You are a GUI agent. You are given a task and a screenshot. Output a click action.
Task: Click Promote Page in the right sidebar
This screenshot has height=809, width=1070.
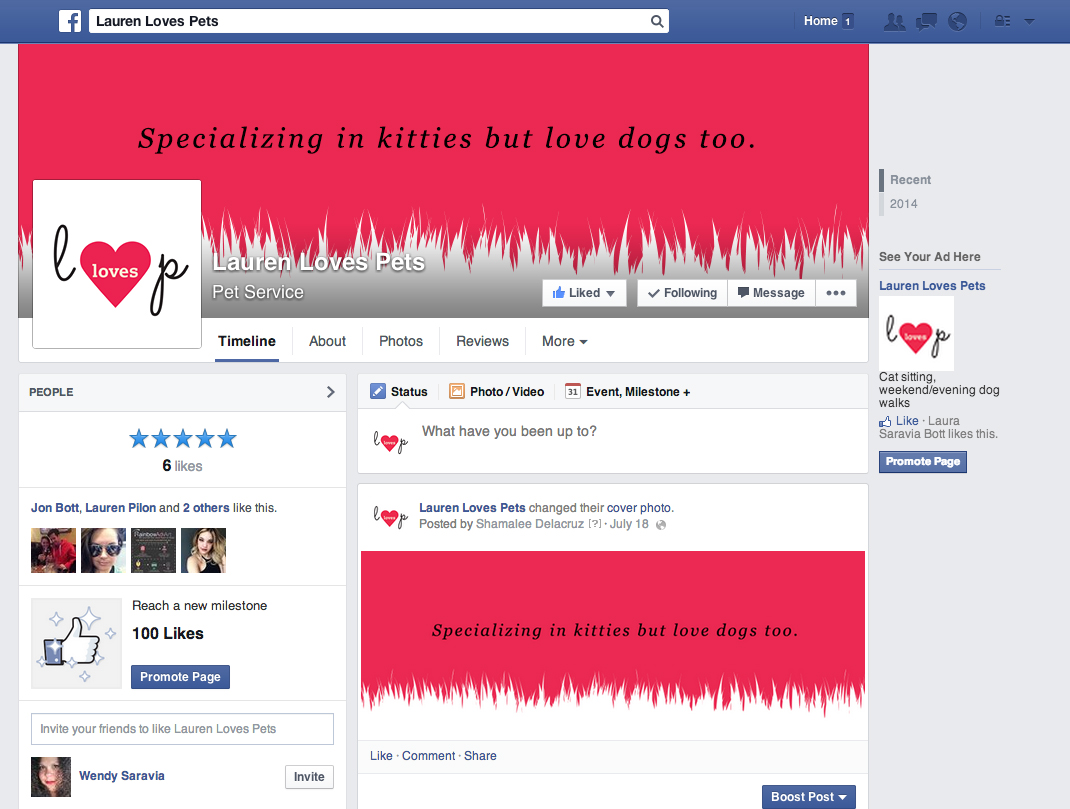923,462
